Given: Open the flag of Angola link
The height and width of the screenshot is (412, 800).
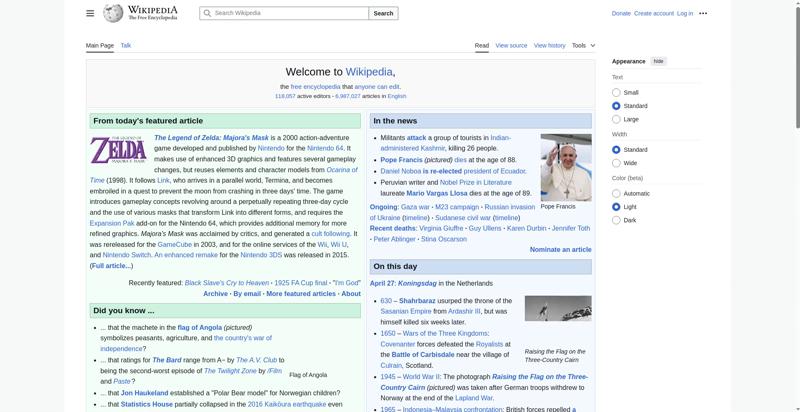Looking at the screenshot, I should [x=199, y=327].
